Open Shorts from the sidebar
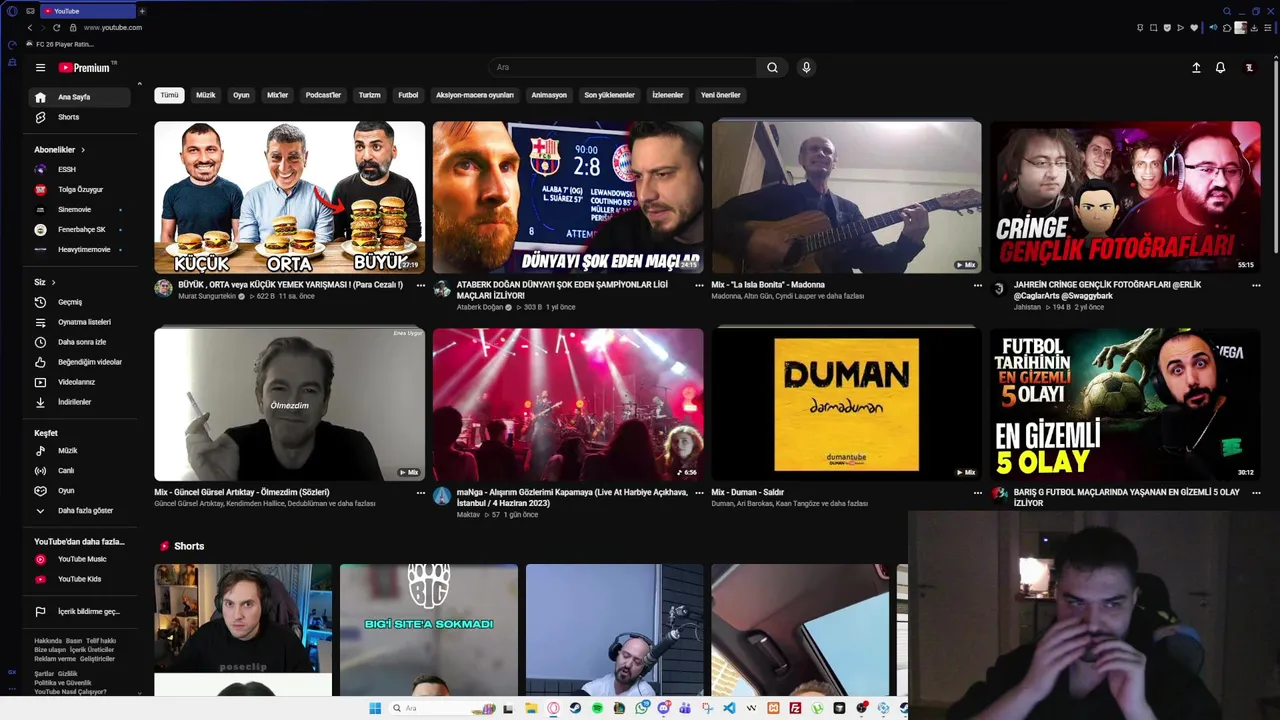This screenshot has height=720, width=1280. (x=79, y=117)
